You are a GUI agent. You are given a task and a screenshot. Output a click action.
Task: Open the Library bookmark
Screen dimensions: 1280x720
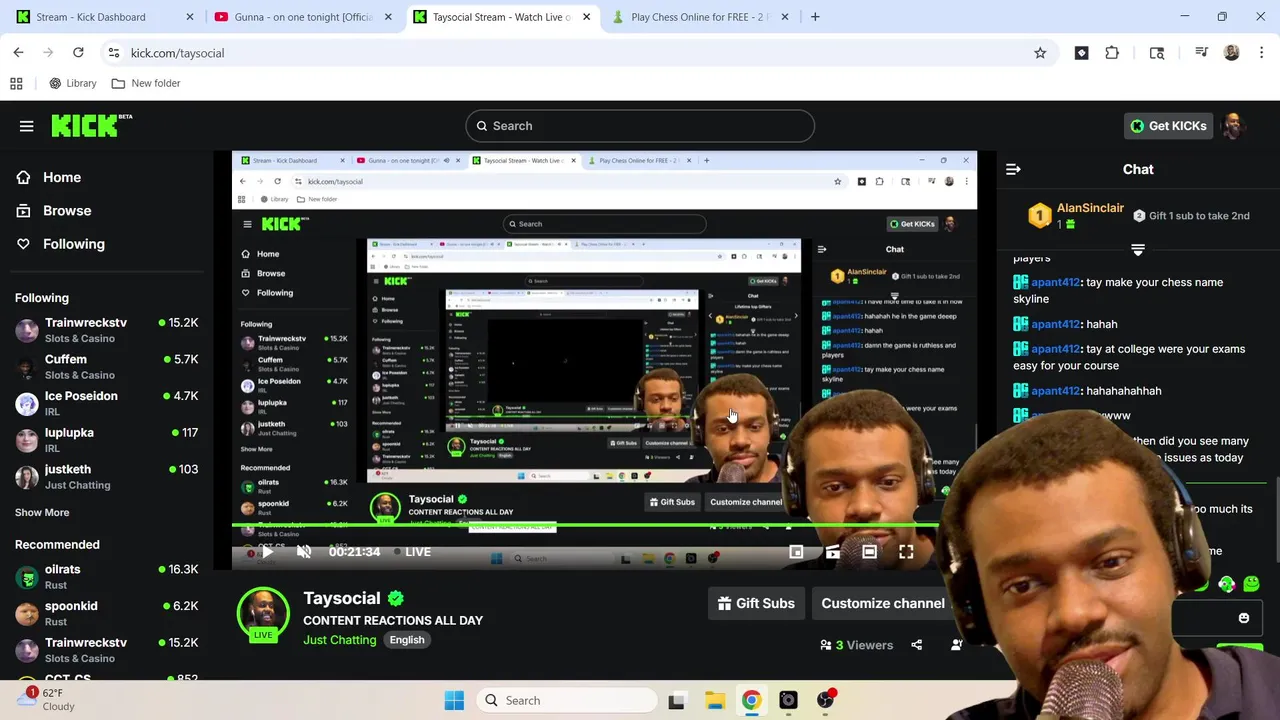click(x=73, y=83)
